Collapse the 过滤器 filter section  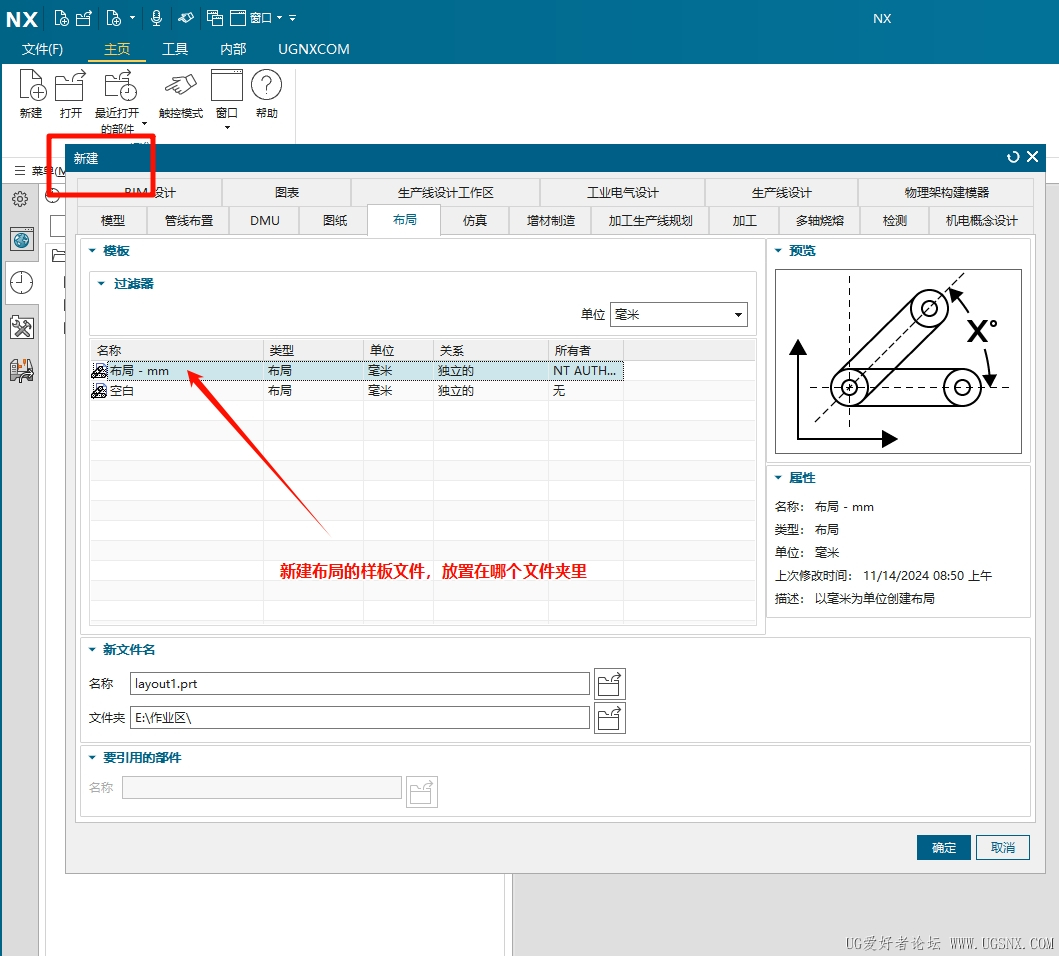pos(101,284)
